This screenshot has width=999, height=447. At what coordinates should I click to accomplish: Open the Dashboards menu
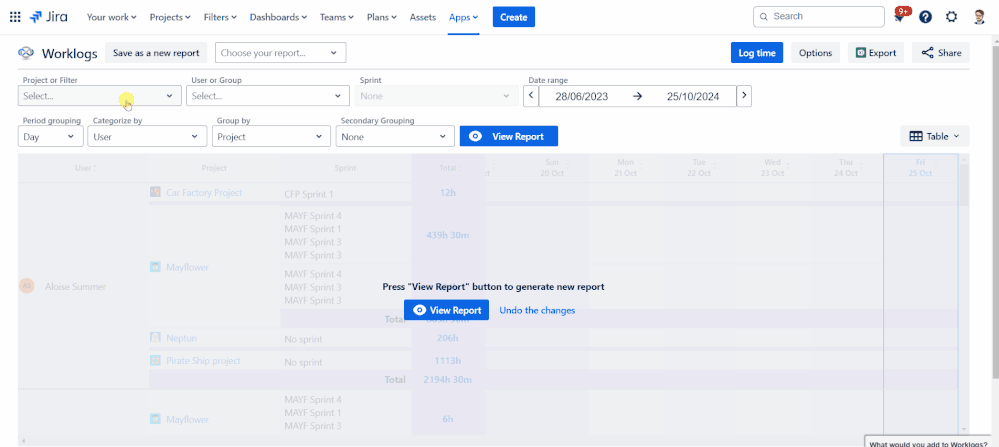pyautogui.click(x=278, y=17)
